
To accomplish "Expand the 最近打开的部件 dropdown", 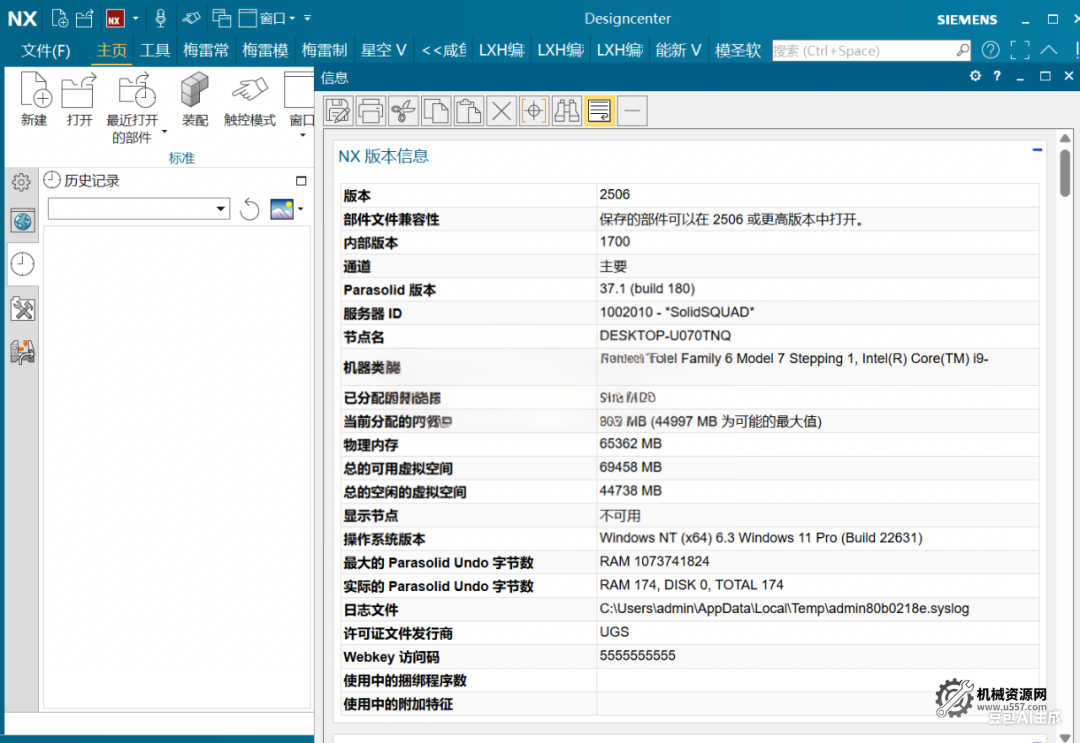I will point(164,131).
